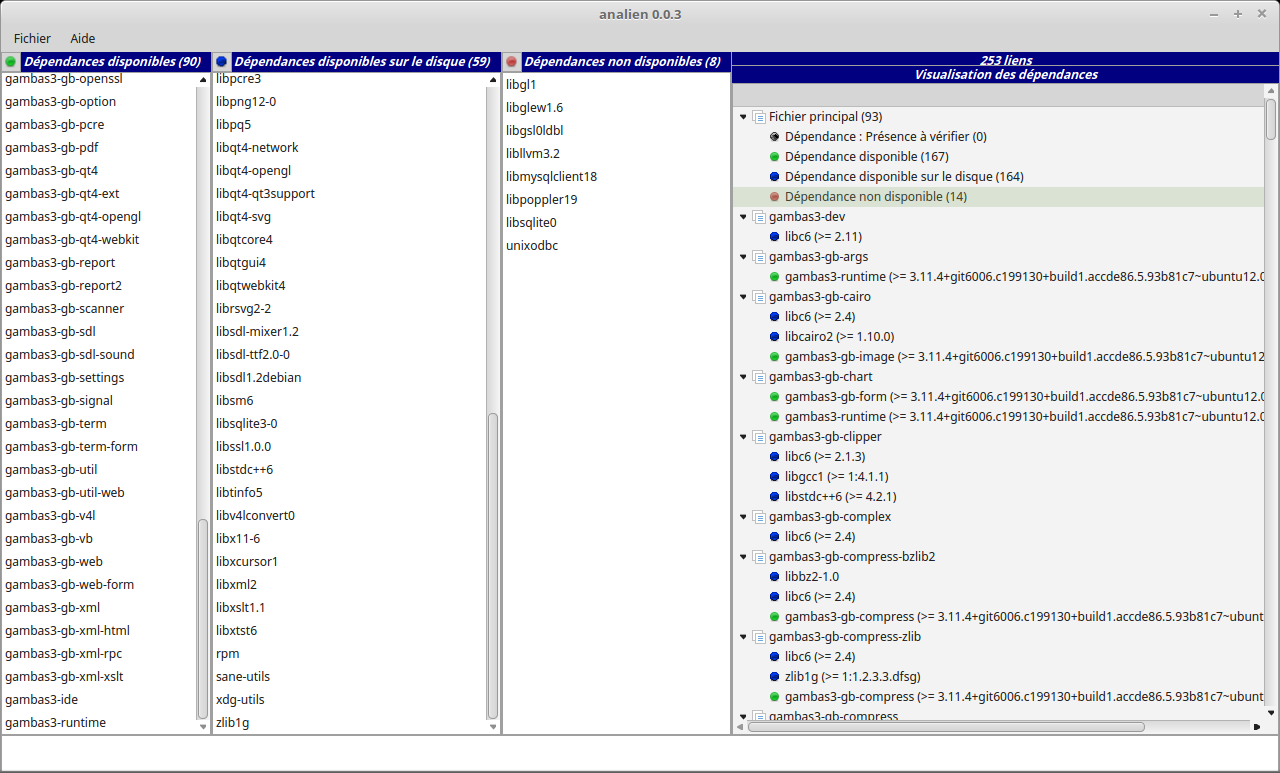Screen dimensions: 1280x773
Task: Select libsqlite0 in the unavailable dependencies list
Action: (x=531, y=222)
